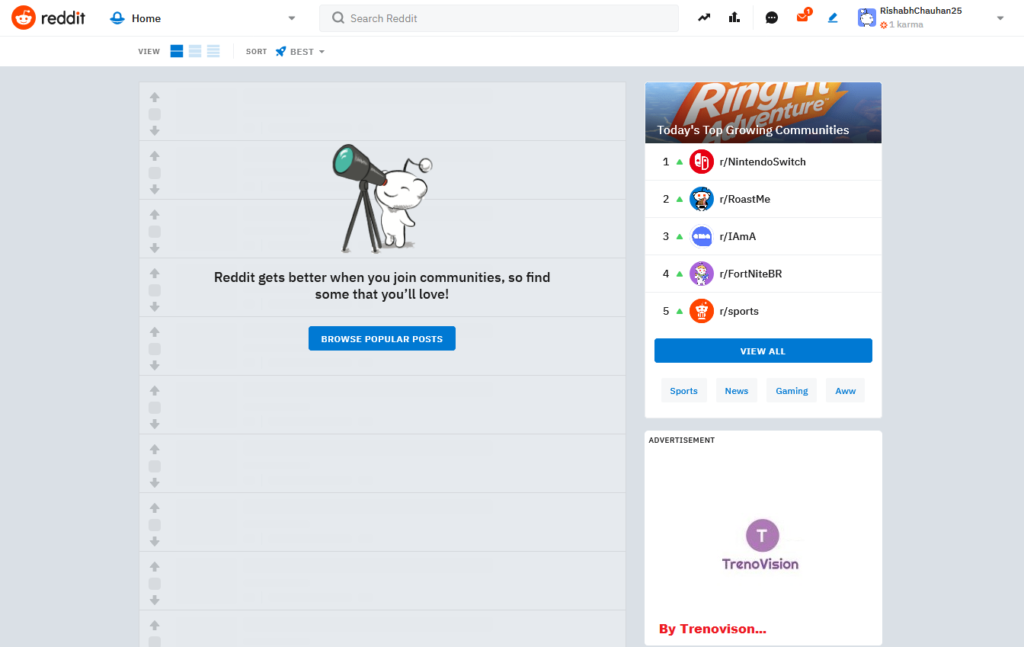Switch to compact view layout
This screenshot has height=647, width=1024.
point(213,51)
